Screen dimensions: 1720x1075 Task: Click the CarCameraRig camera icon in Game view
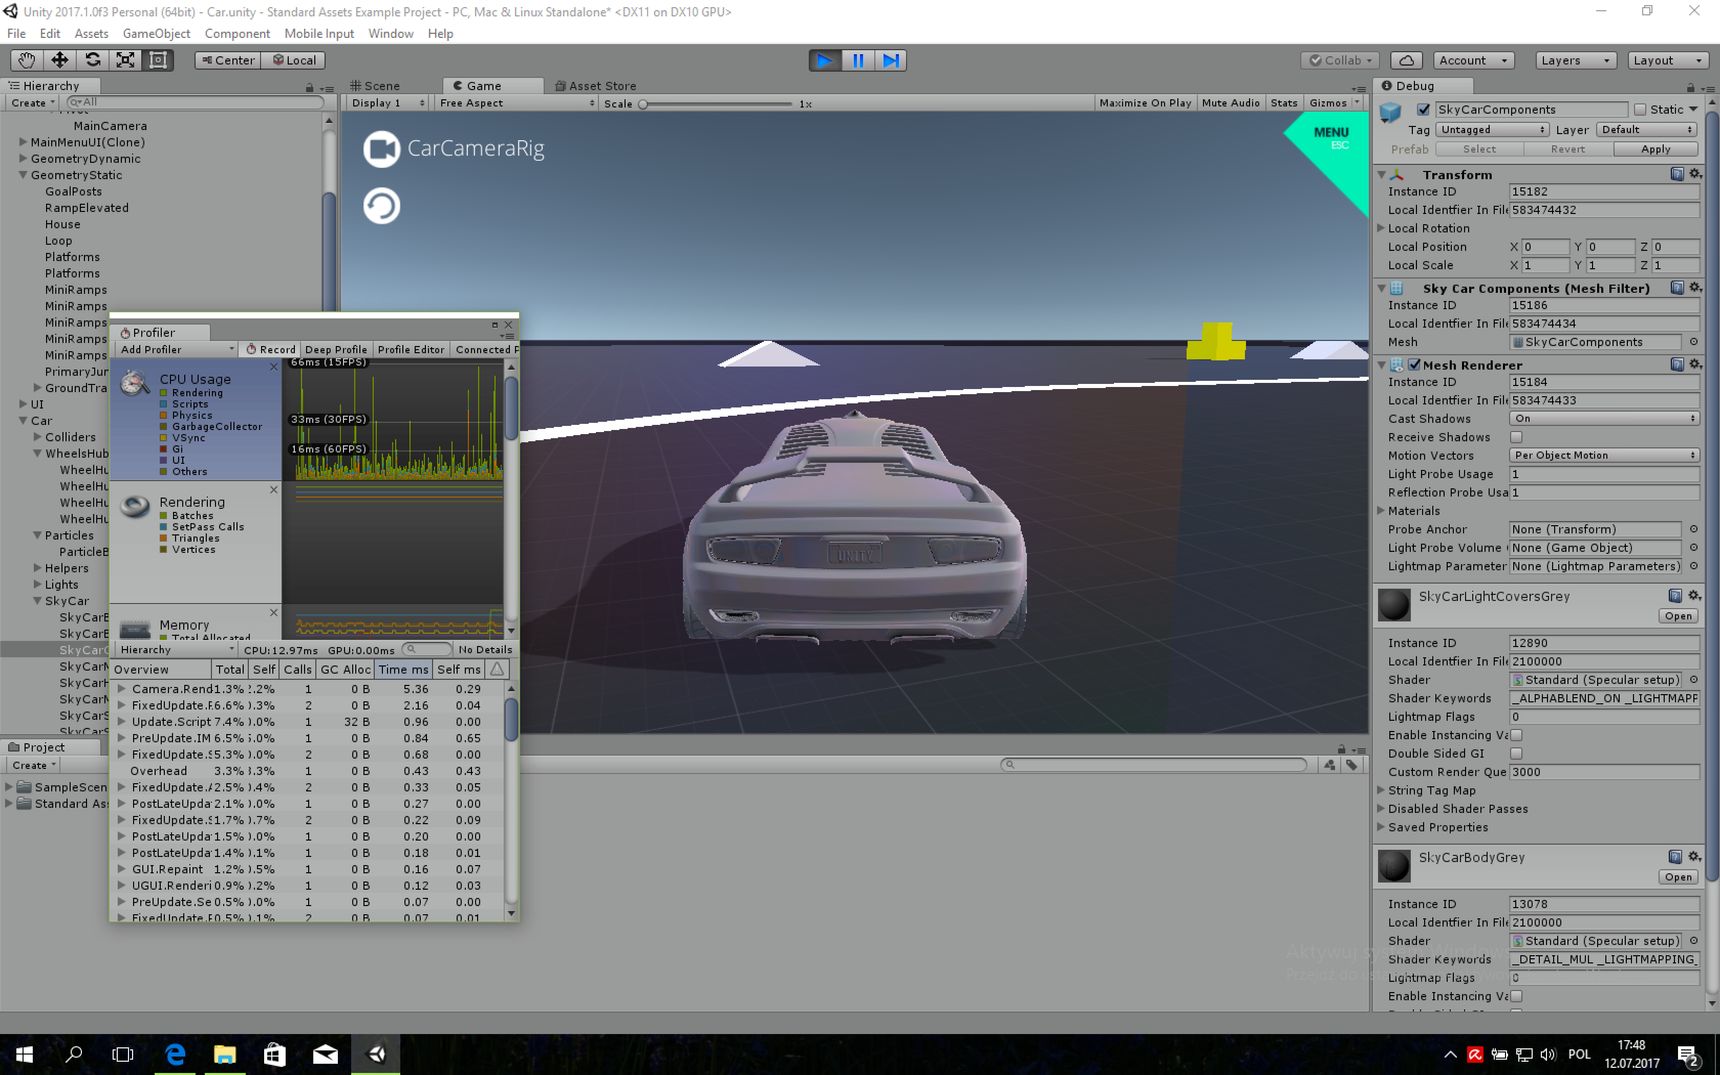point(381,149)
